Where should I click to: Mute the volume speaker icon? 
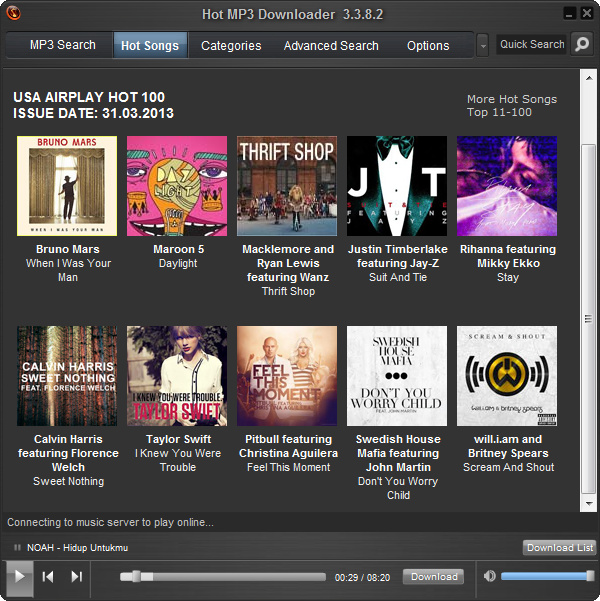490,576
